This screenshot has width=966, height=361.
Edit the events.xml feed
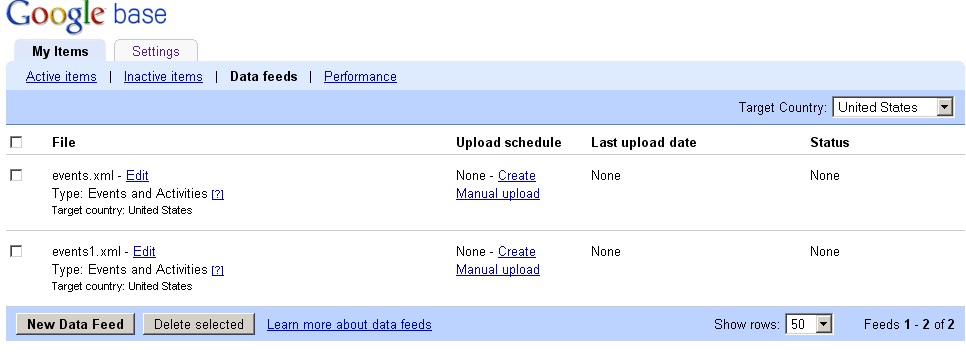click(x=137, y=176)
